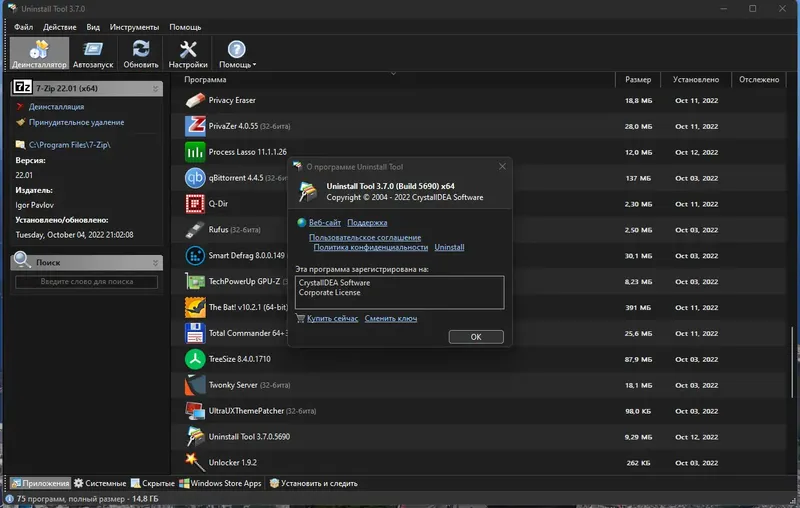Click the Uninstall Tool logo icon in the About dialog
The height and width of the screenshot is (508, 800).
point(308,192)
